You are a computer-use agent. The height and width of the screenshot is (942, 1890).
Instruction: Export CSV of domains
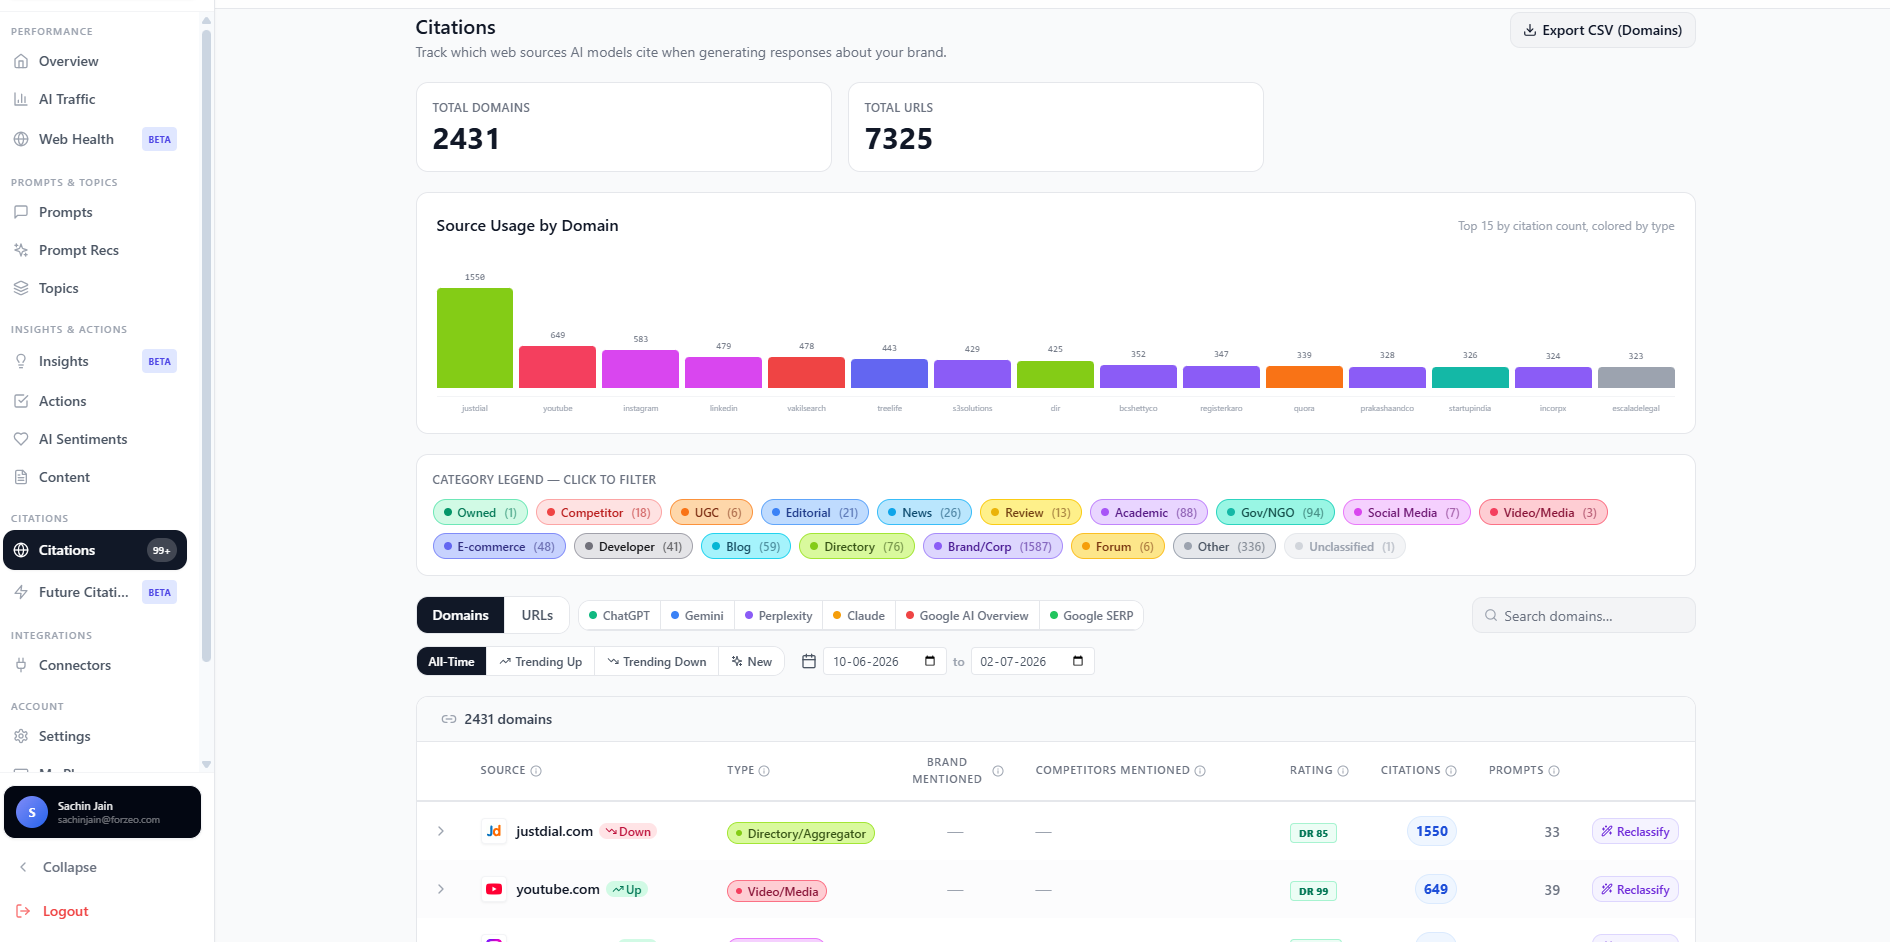(x=1602, y=30)
